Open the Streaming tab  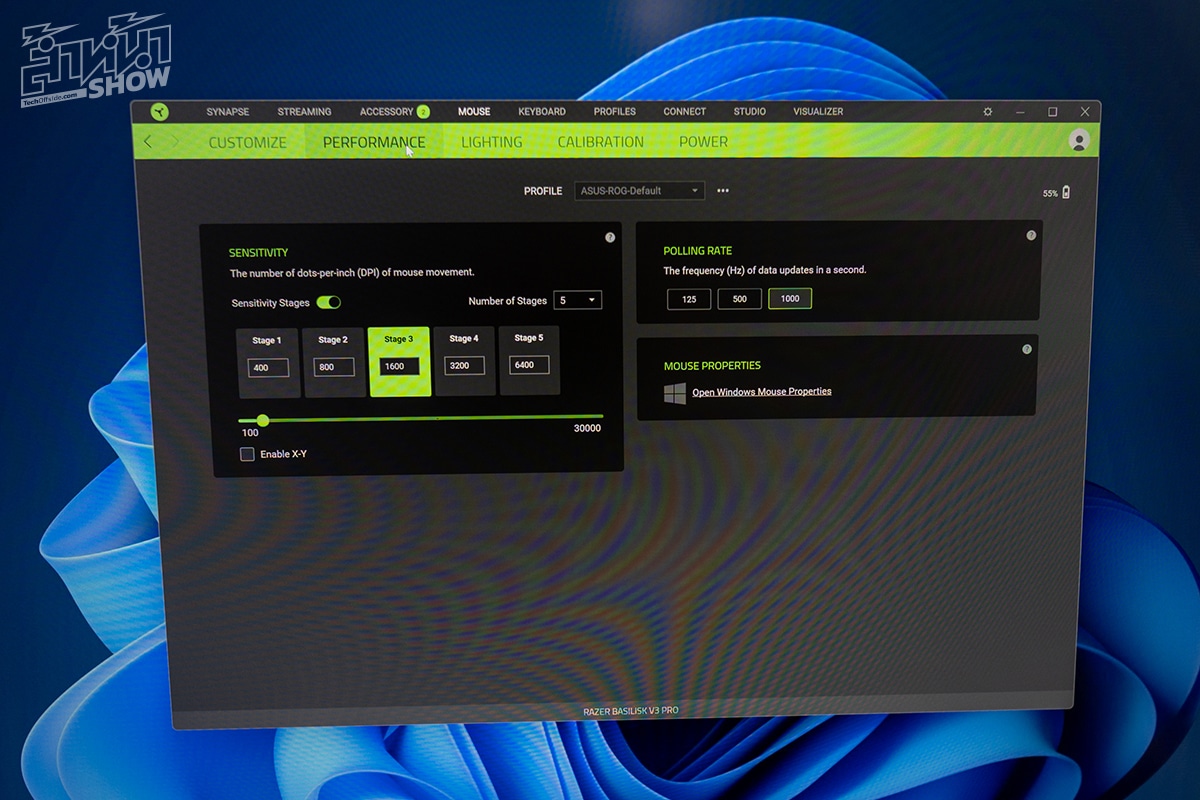(x=304, y=112)
